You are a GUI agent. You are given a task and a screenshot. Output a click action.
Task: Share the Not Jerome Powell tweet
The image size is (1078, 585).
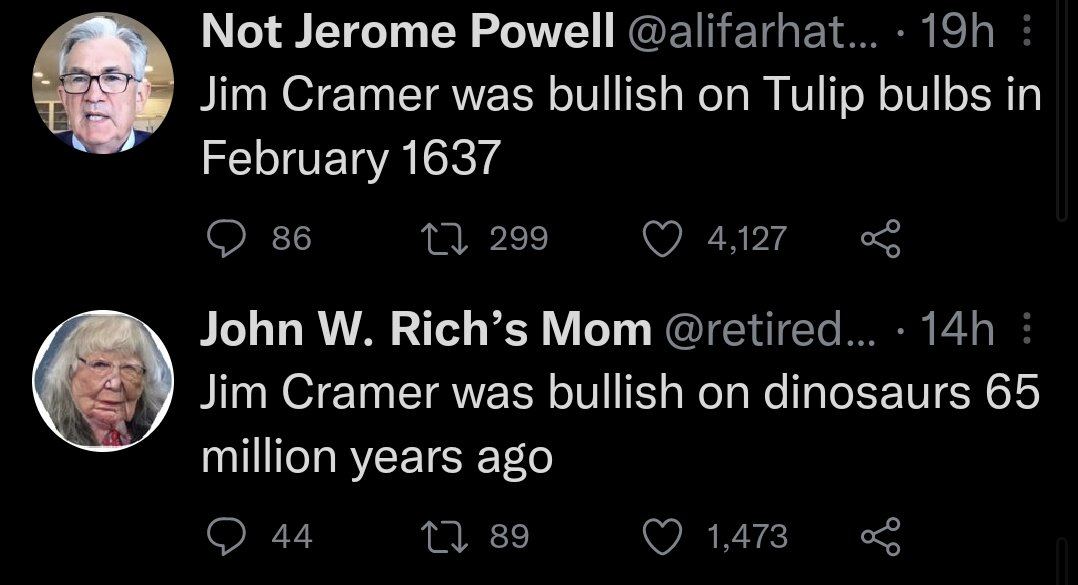tap(881, 239)
